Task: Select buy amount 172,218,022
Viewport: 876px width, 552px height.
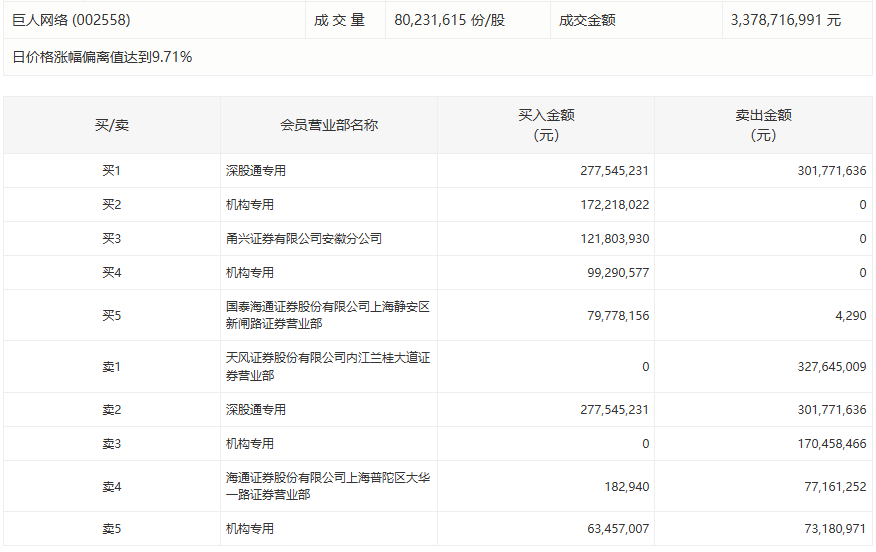Action: 615,204
